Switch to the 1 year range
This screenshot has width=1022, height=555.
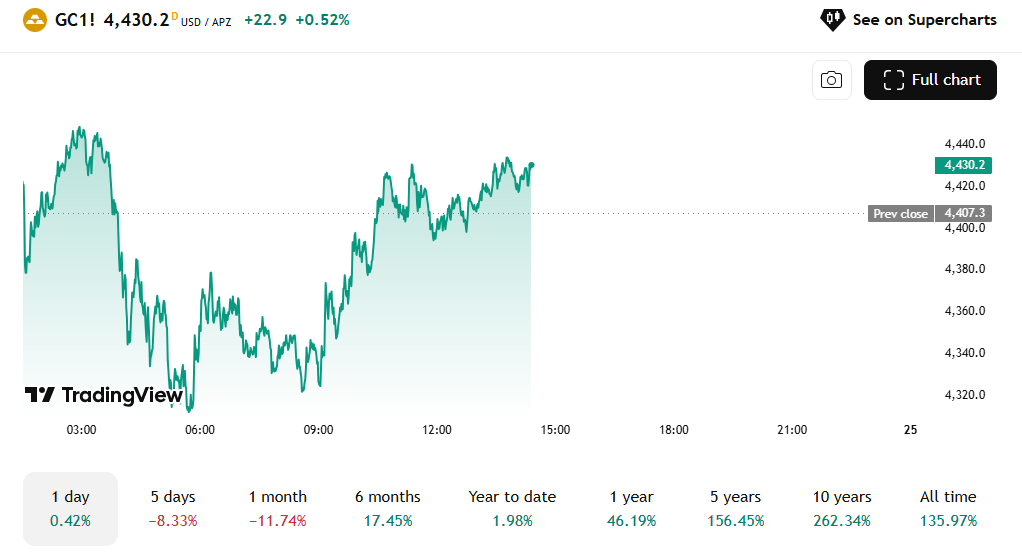point(632,508)
